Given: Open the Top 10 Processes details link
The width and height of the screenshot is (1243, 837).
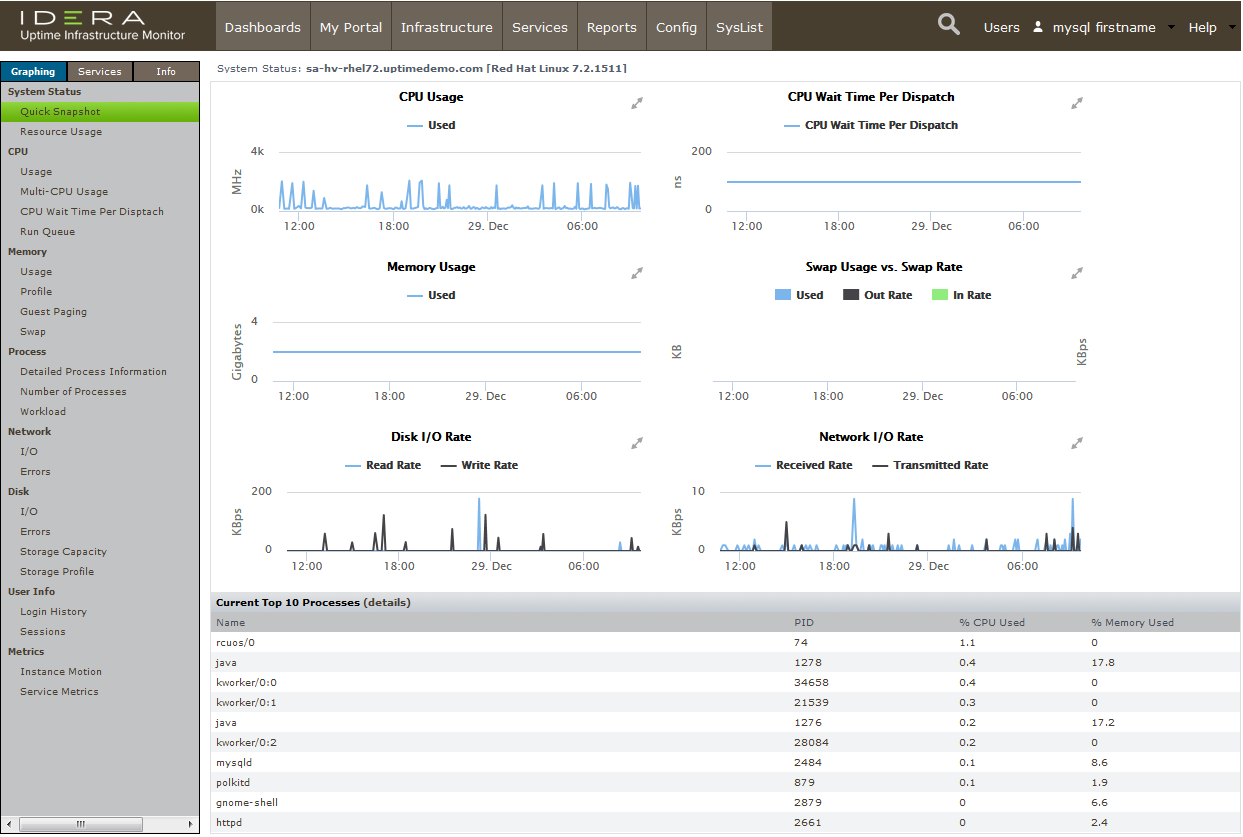Looking at the screenshot, I should tap(386, 602).
